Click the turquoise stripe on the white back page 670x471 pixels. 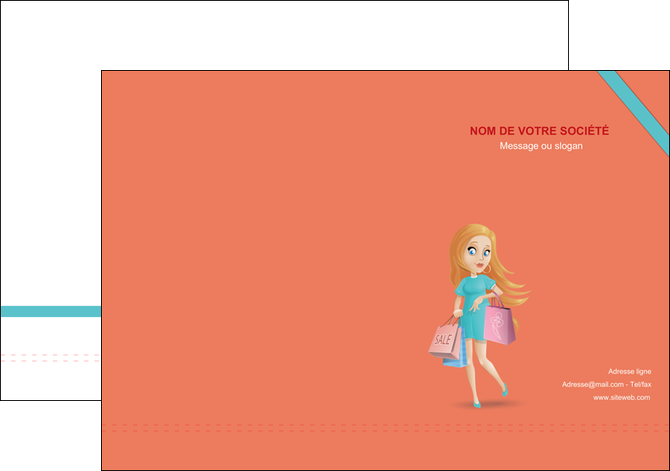coord(51,311)
